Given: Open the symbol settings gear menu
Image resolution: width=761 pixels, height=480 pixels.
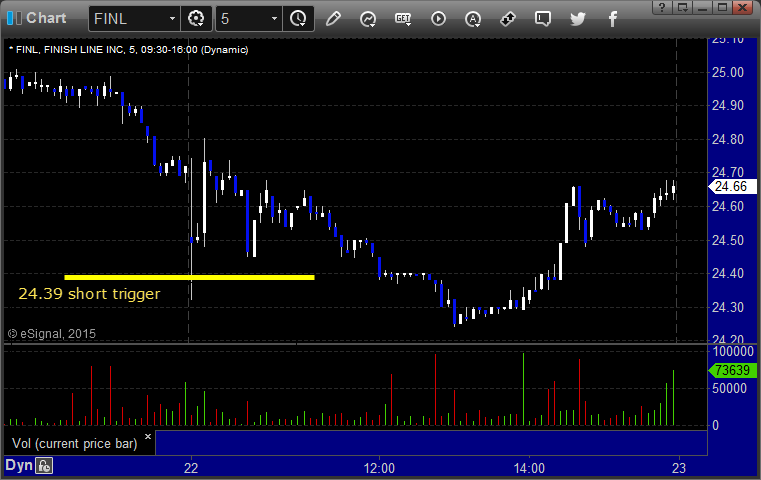Looking at the screenshot, I should tap(196, 19).
